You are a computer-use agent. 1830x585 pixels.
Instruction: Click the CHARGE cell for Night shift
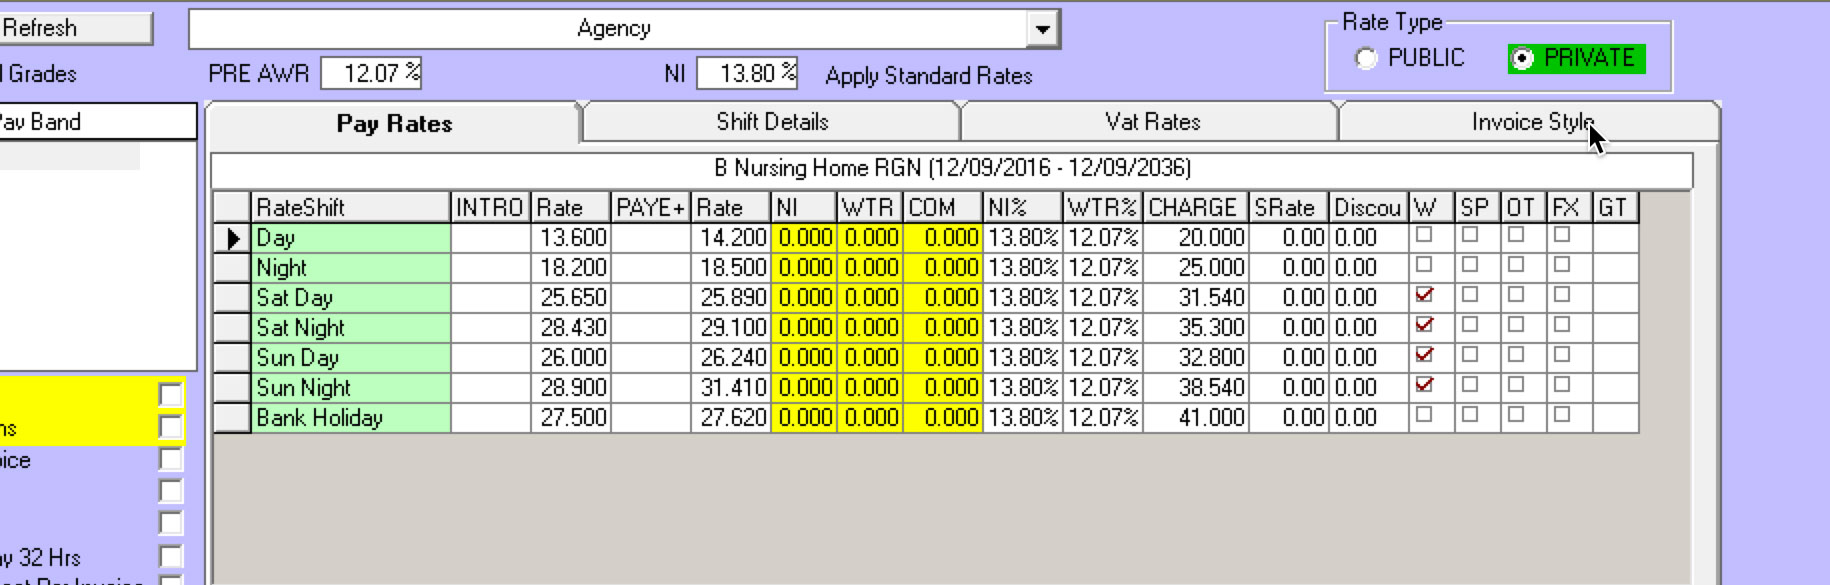pos(1195,268)
